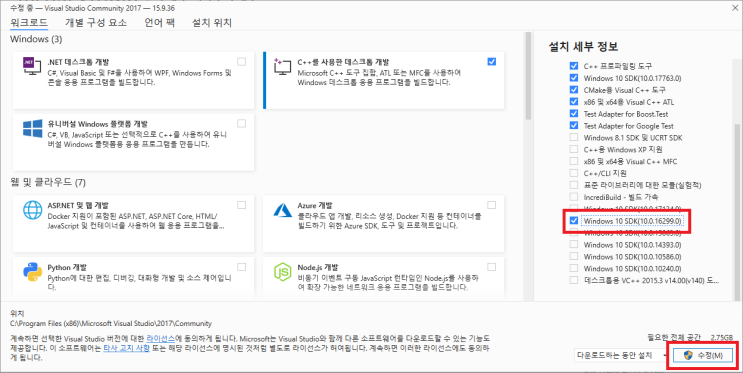The image size is (743, 373).
Task: Check Windows 8.1 SDK 및 UCRT SDK
Action: click(574, 137)
